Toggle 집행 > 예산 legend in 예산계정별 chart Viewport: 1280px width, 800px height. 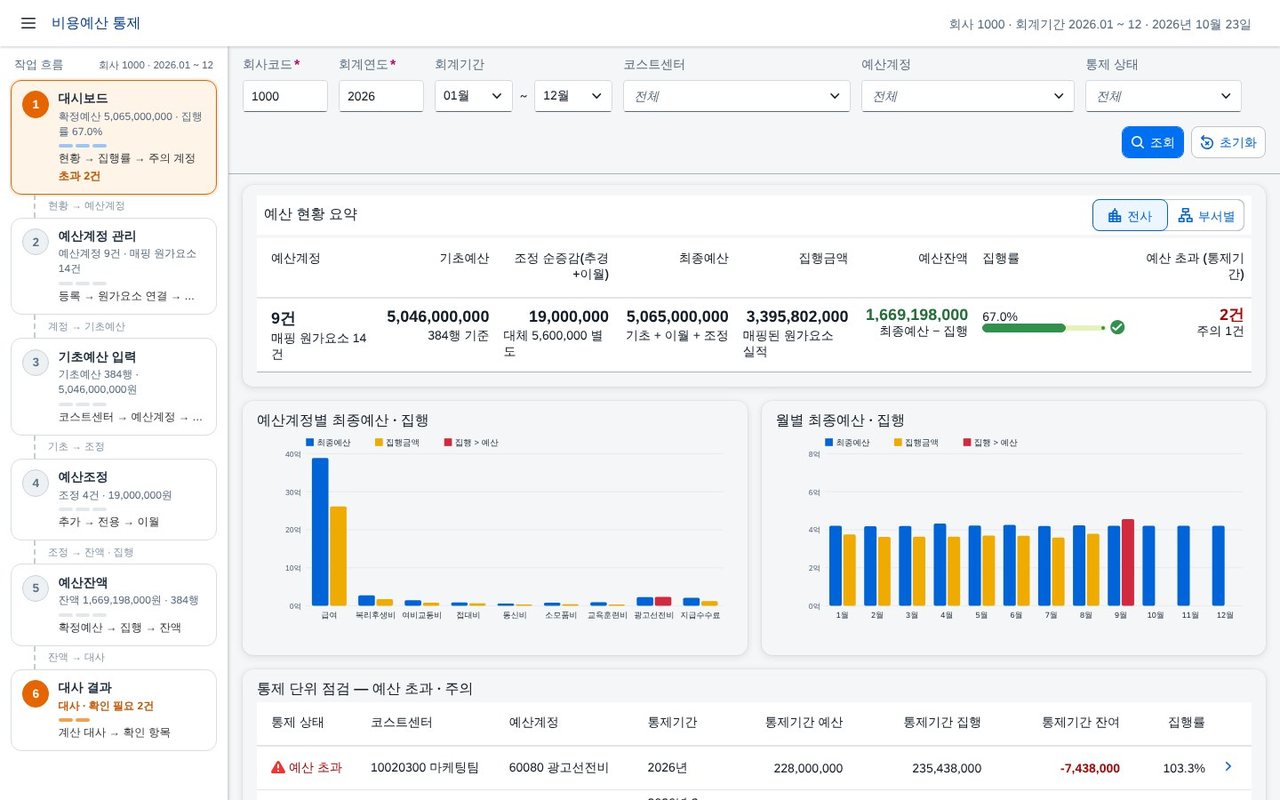pyautogui.click(x=471, y=442)
